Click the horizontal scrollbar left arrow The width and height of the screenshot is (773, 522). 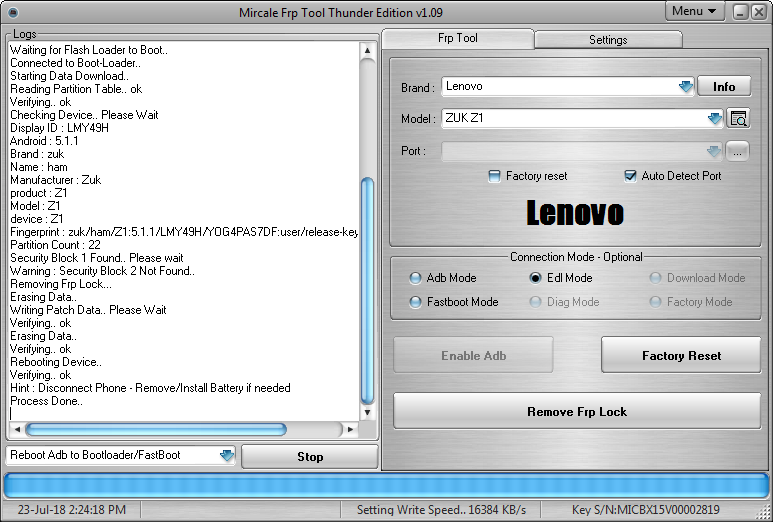(17, 429)
